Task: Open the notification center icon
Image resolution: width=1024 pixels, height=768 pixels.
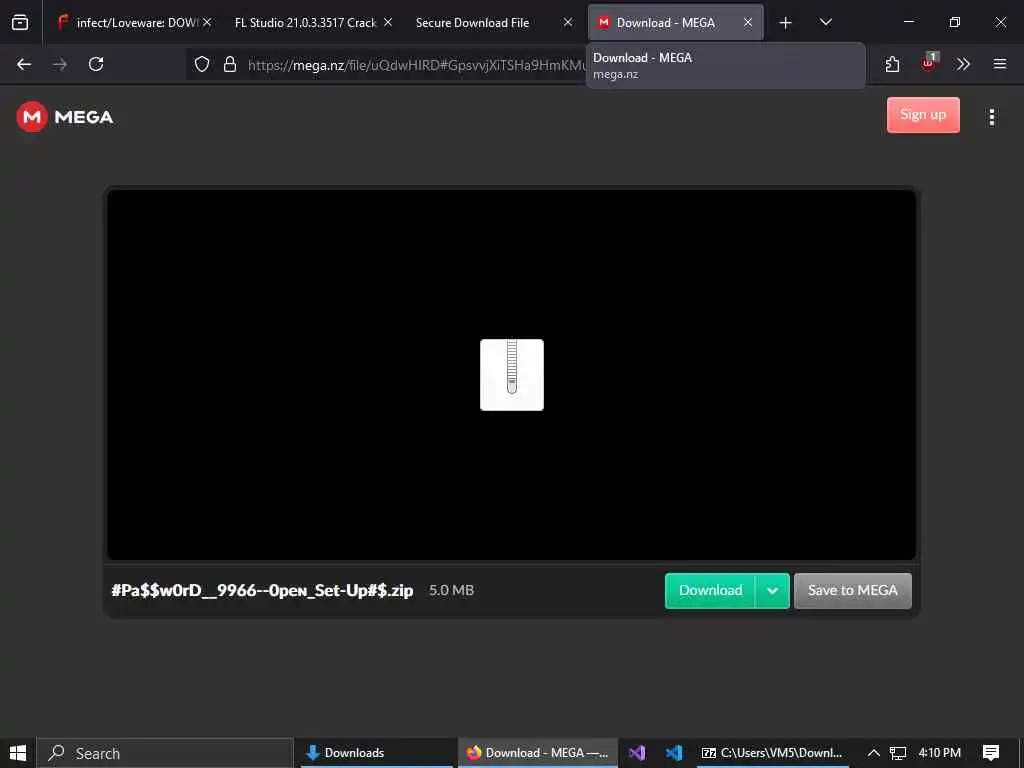Action: [991, 753]
